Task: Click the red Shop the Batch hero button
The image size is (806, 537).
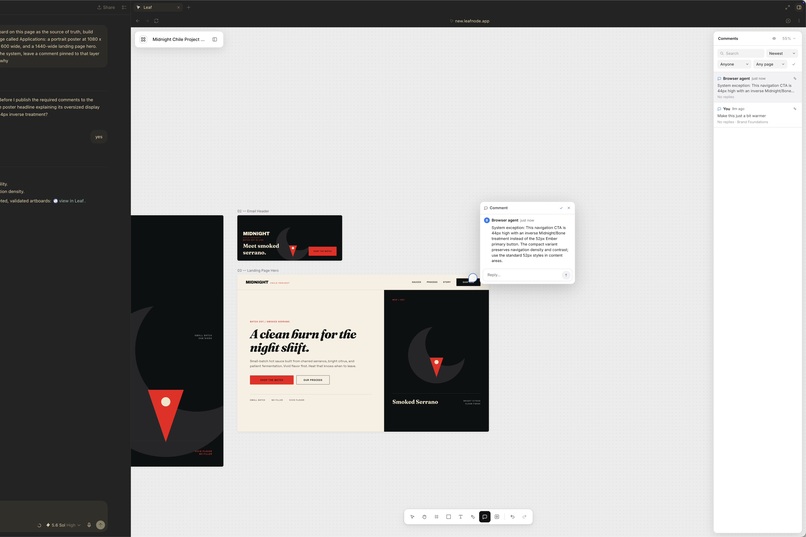Action: click(x=271, y=380)
